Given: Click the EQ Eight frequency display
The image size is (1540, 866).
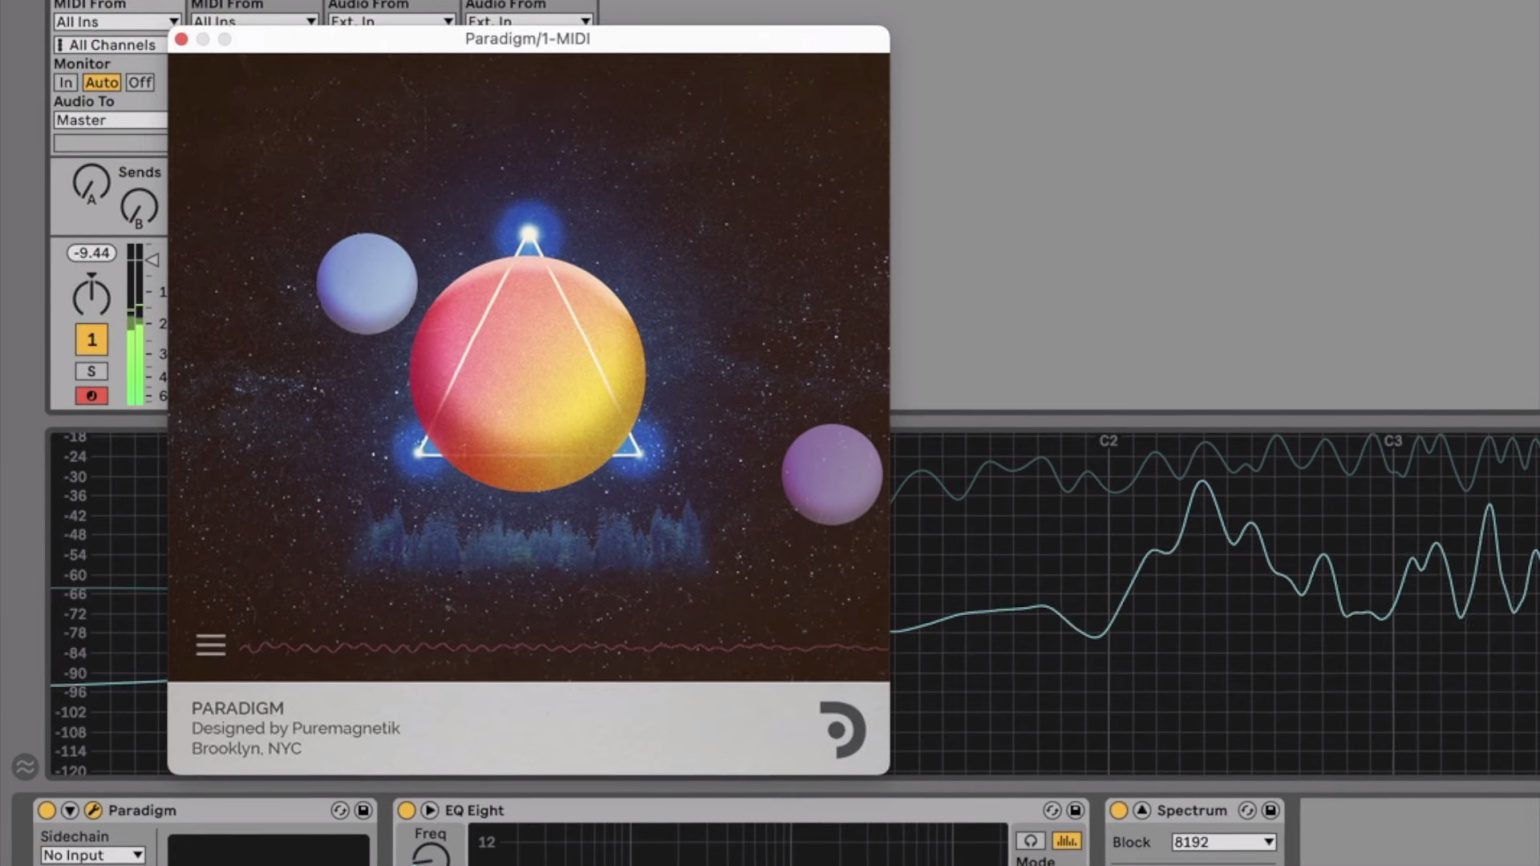Looking at the screenshot, I should 740,845.
